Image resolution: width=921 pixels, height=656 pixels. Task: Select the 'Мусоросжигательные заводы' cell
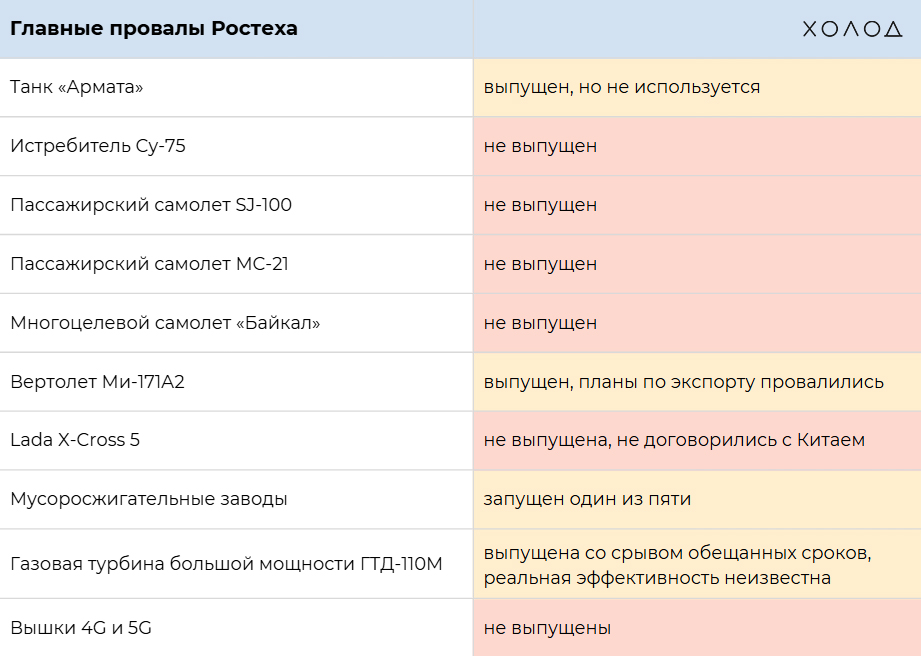pyautogui.click(x=149, y=499)
